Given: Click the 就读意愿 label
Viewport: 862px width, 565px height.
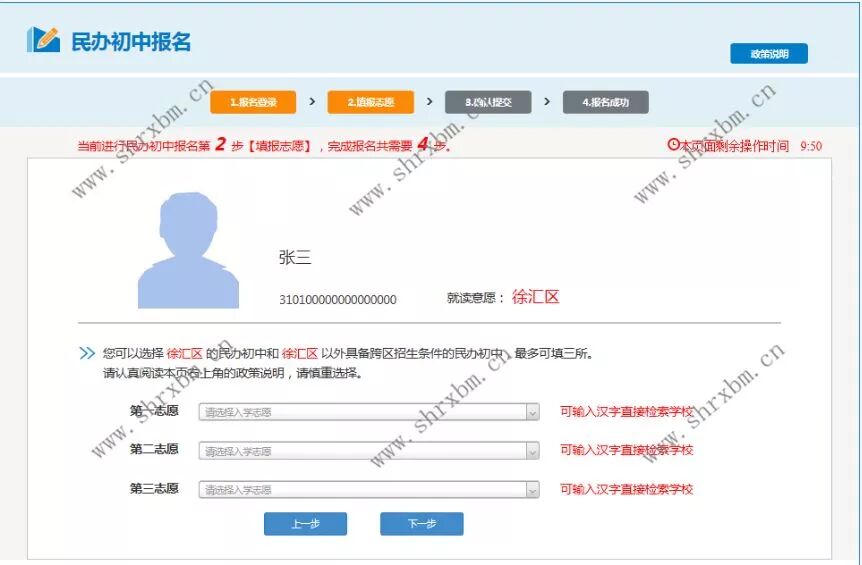Looking at the screenshot, I should pyautogui.click(x=475, y=298).
